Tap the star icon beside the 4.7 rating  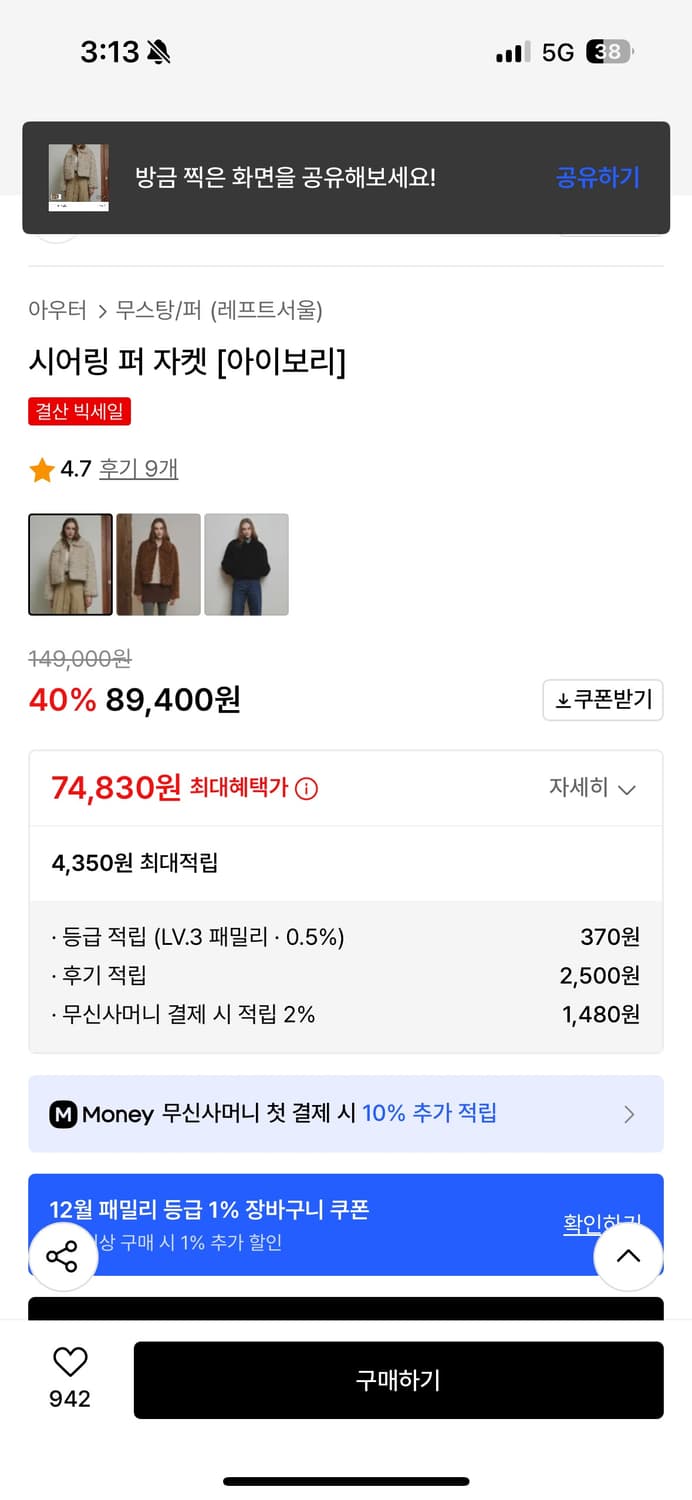40,468
